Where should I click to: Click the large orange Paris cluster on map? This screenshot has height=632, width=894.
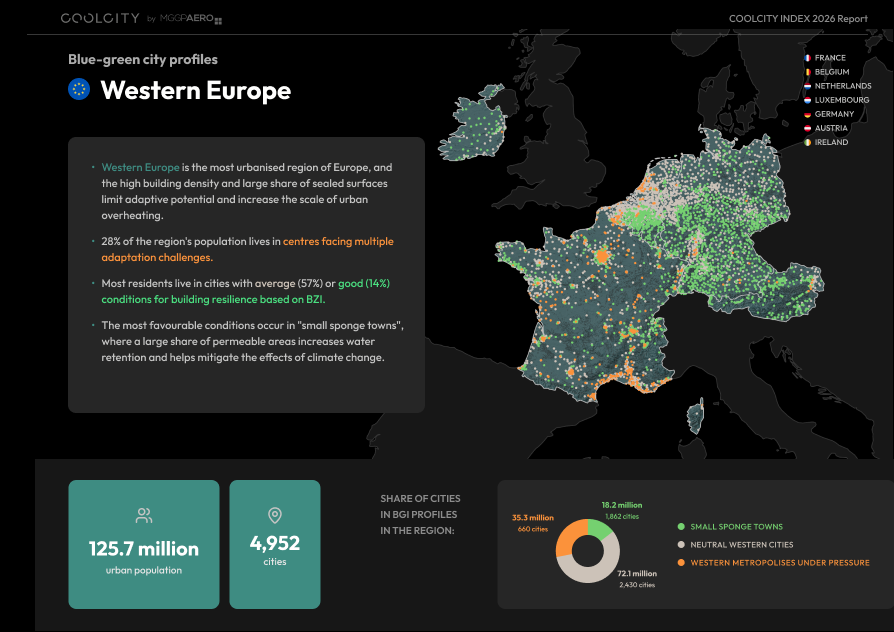[602, 256]
